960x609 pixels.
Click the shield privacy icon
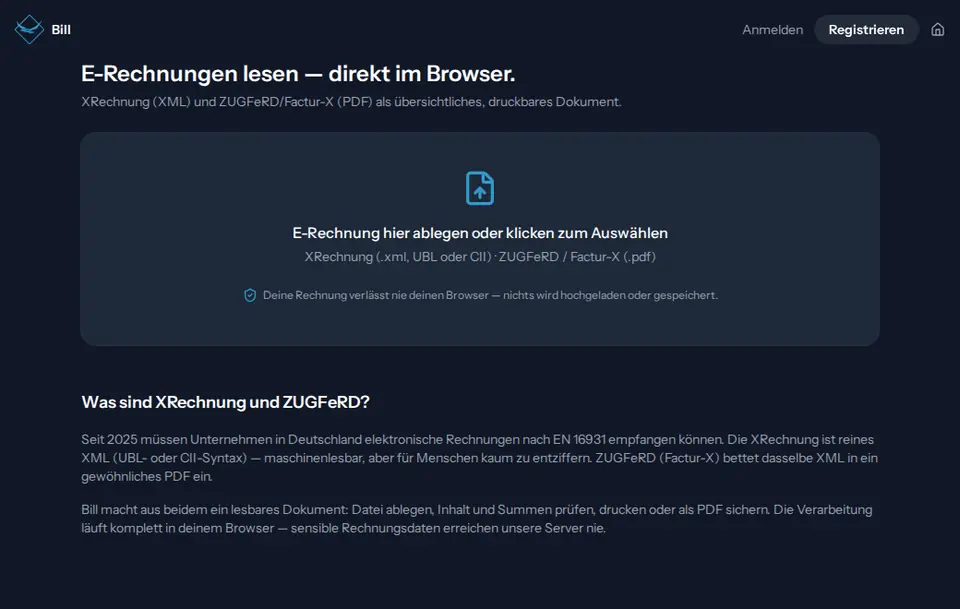click(x=250, y=295)
